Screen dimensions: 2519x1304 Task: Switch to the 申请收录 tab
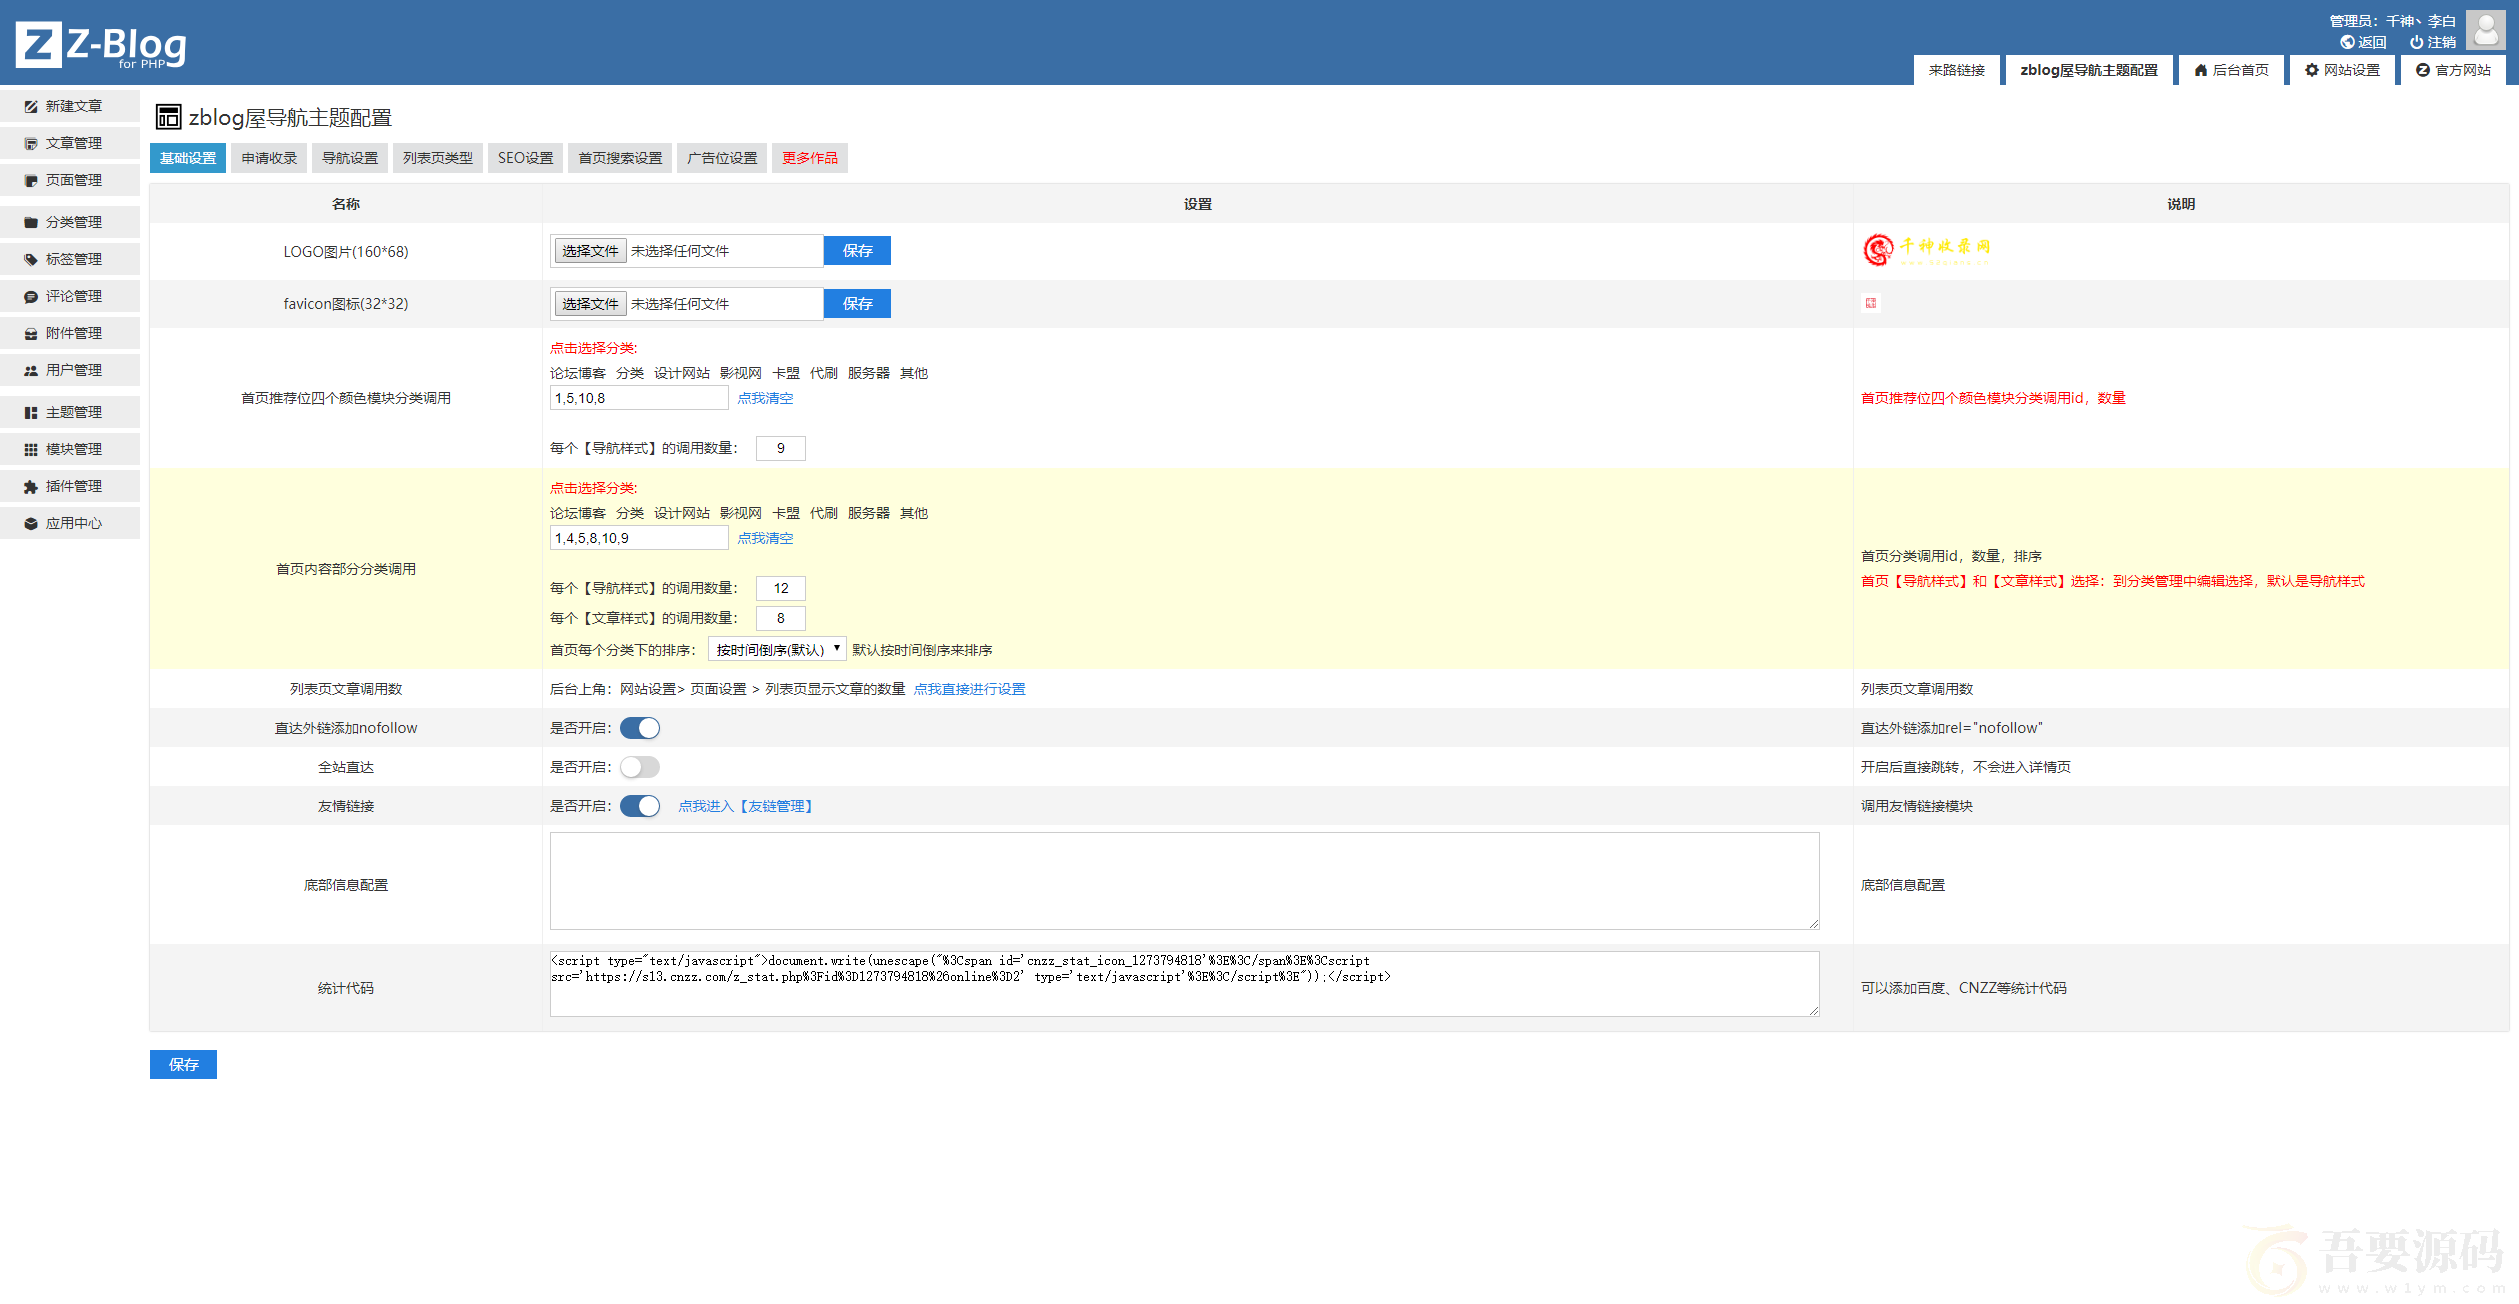click(x=269, y=158)
